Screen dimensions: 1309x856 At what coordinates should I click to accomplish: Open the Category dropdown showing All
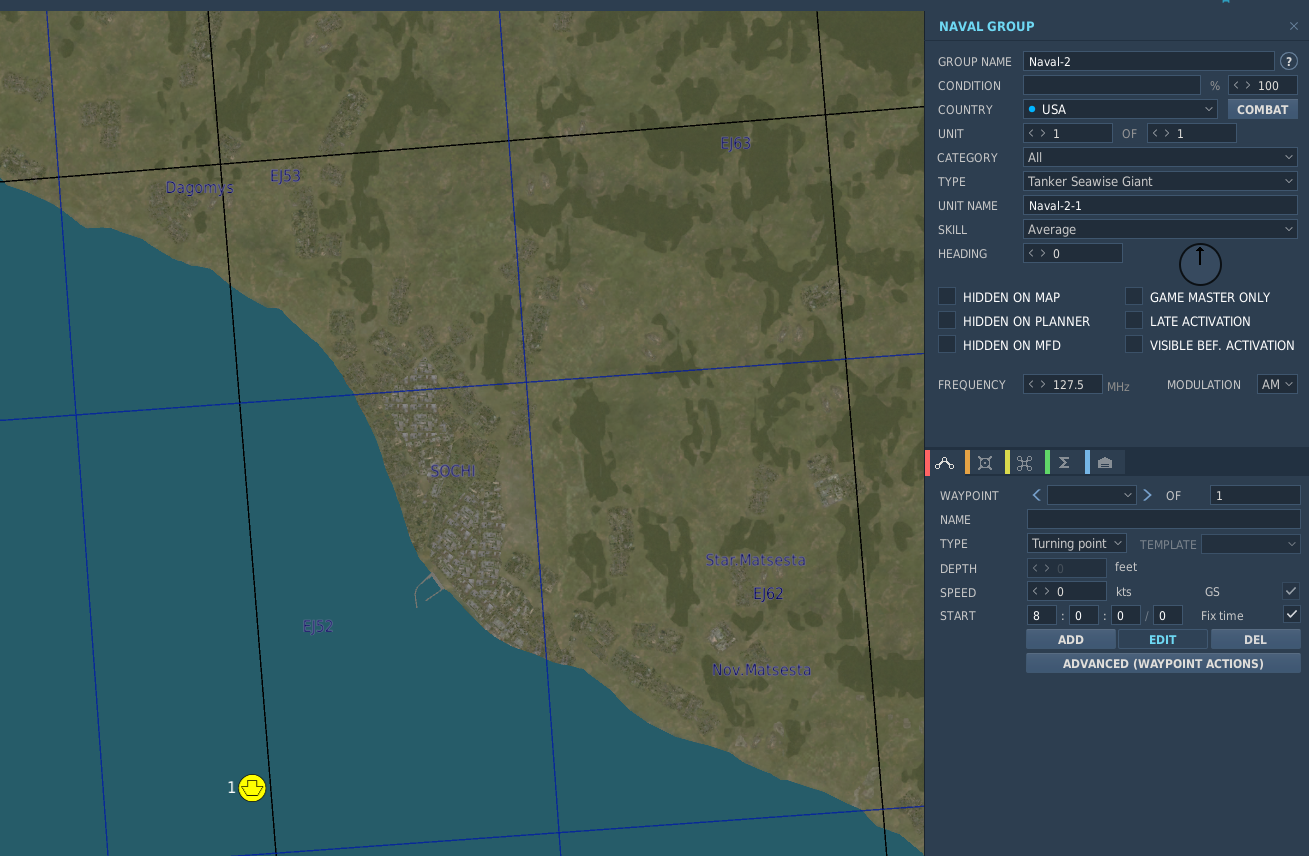click(1160, 157)
